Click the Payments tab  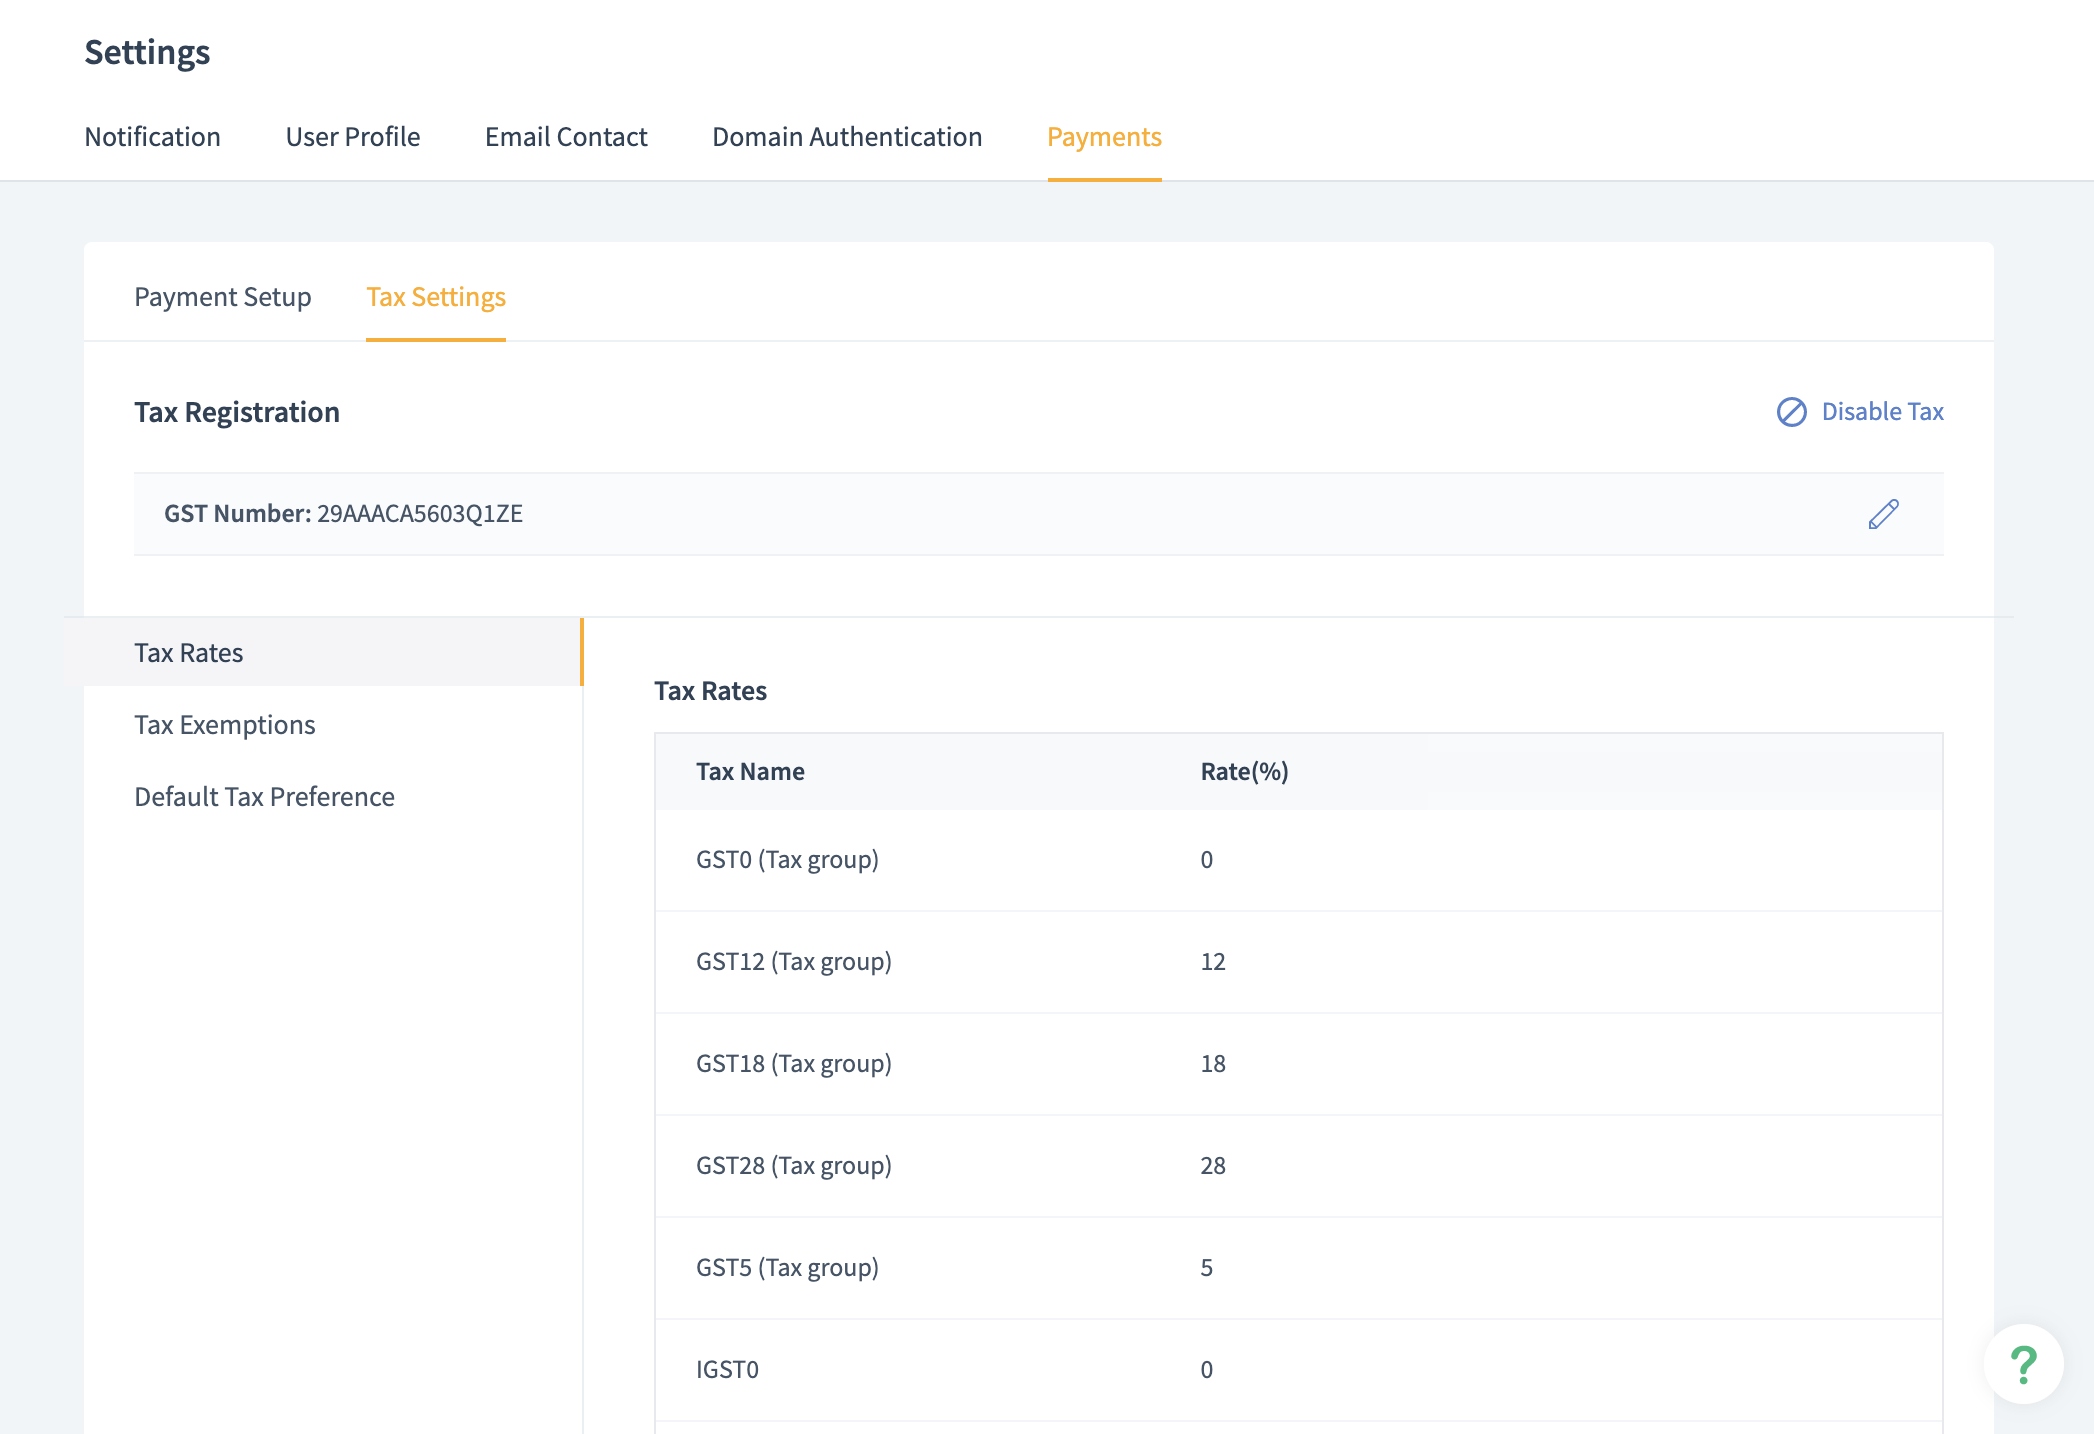click(x=1104, y=137)
